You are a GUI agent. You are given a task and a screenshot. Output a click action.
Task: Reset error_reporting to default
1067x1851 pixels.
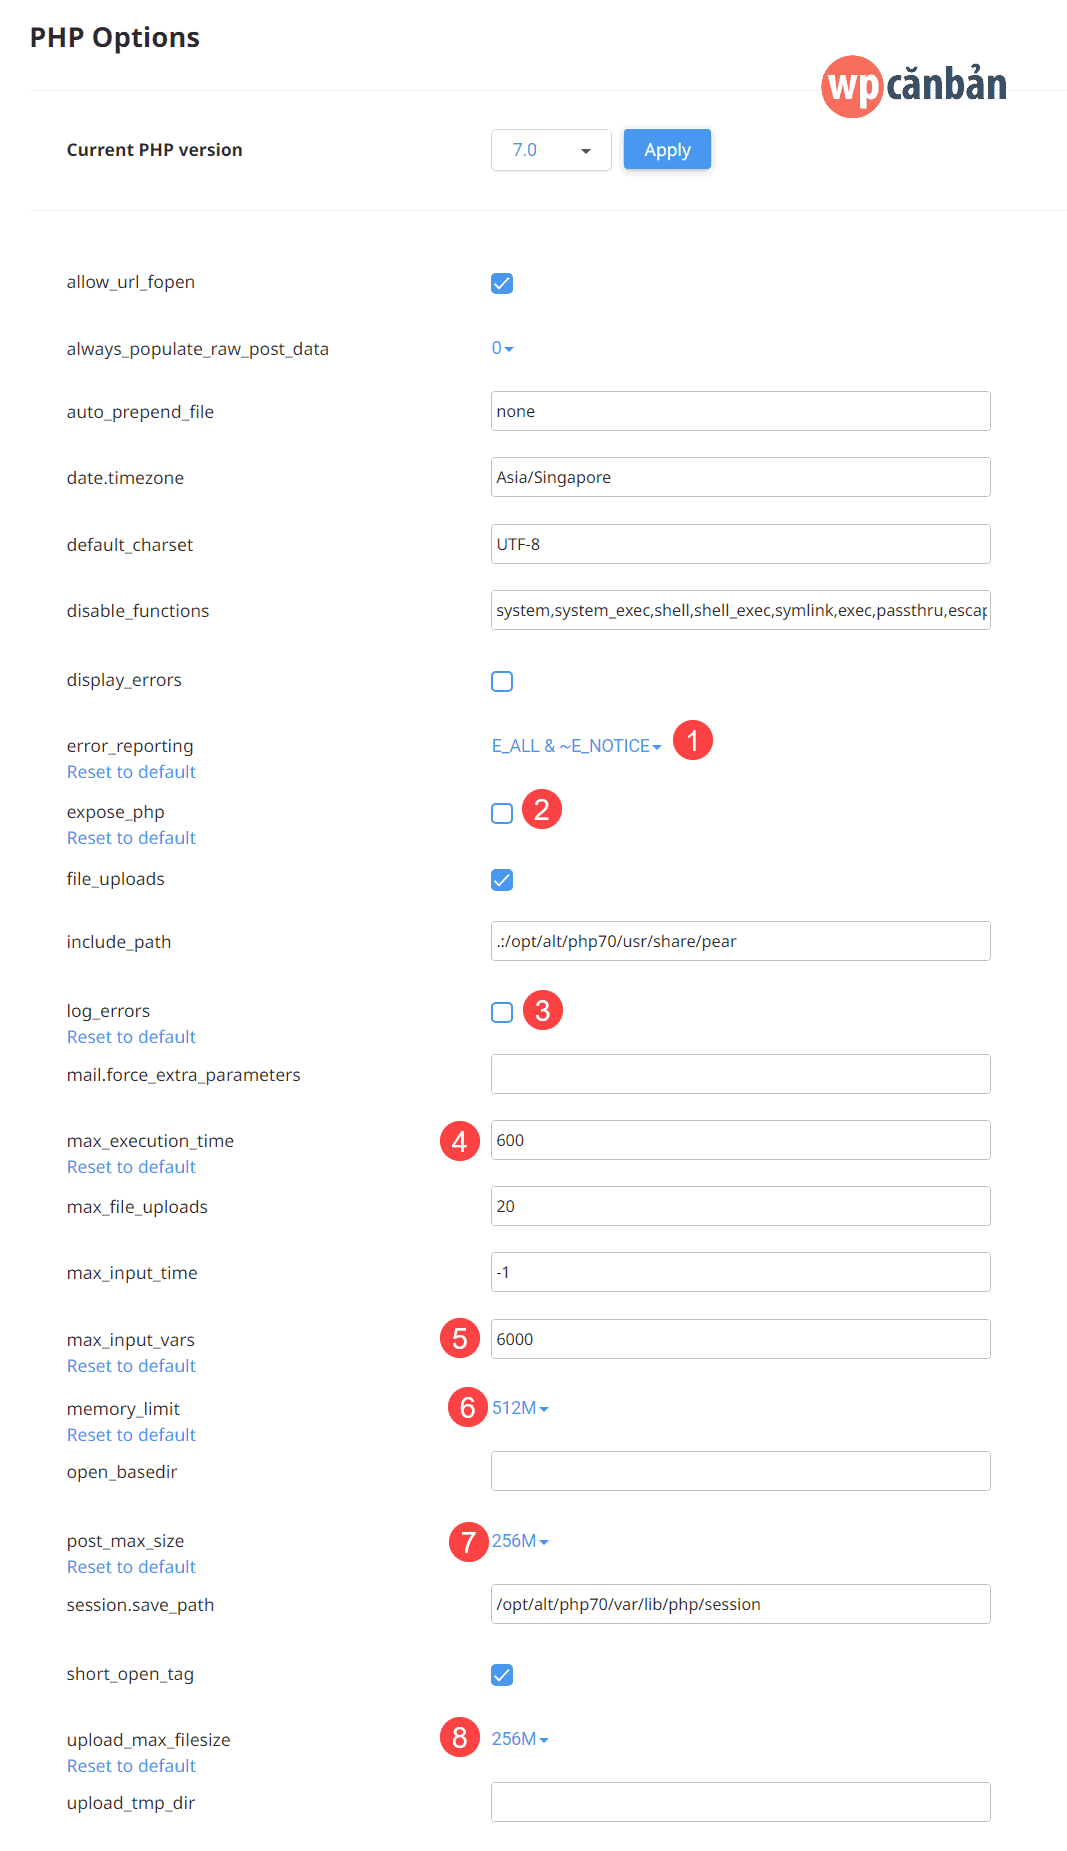click(130, 771)
